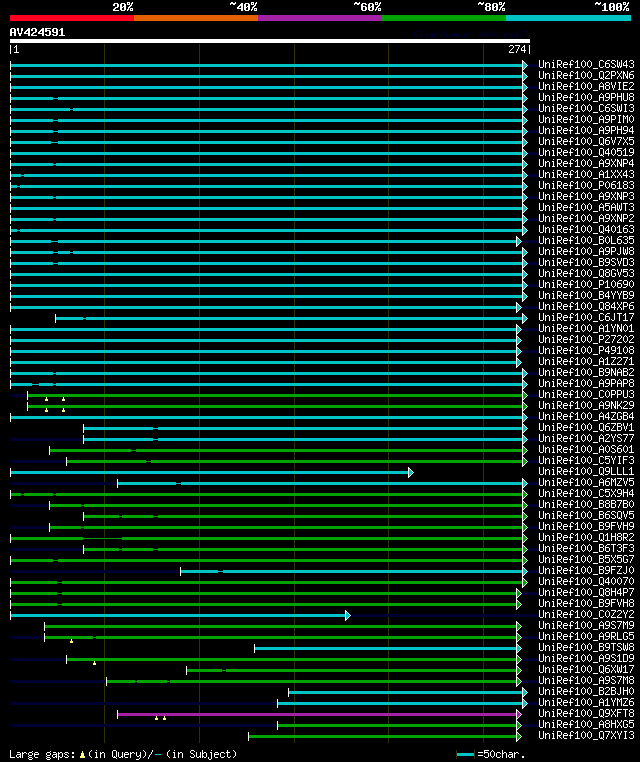Click the green alignment bar for A9NK29
This screenshot has width=640, height=762.
click(x=277, y=406)
